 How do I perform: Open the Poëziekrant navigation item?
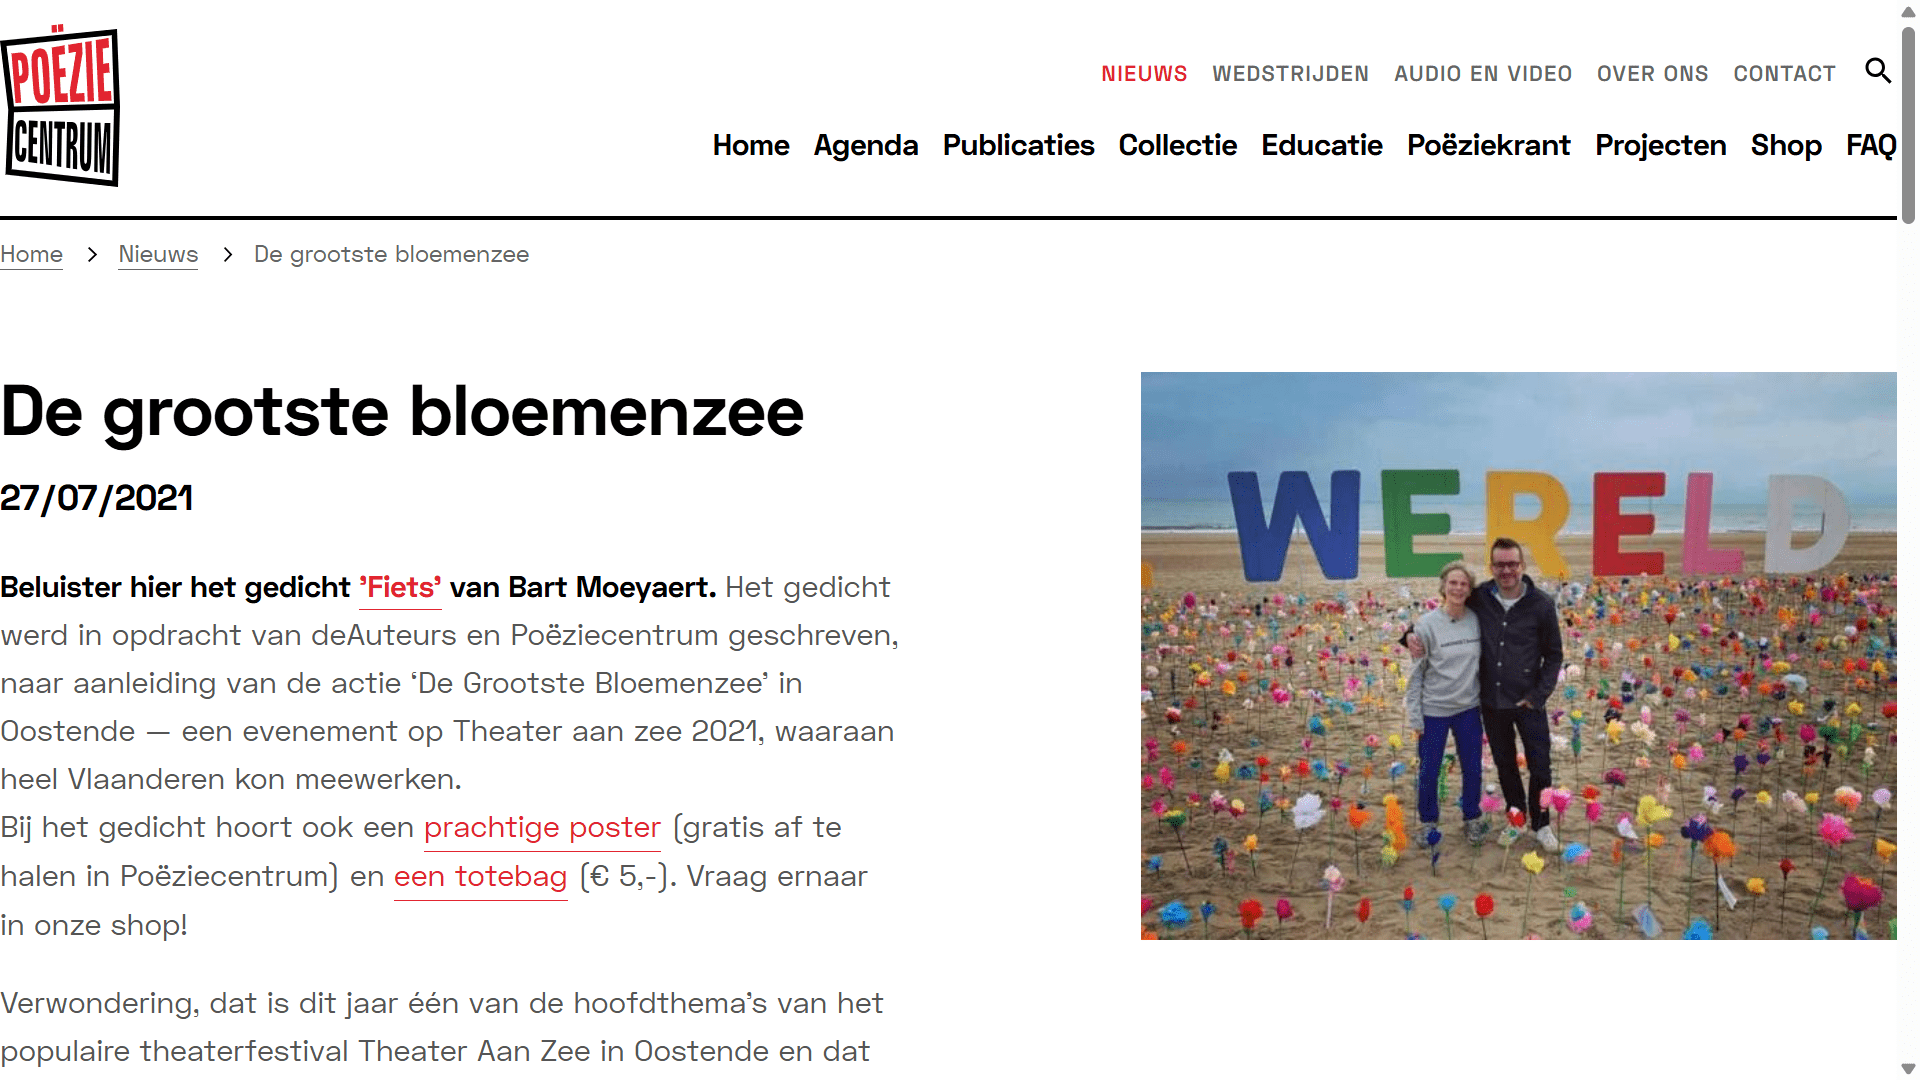(x=1488, y=146)
